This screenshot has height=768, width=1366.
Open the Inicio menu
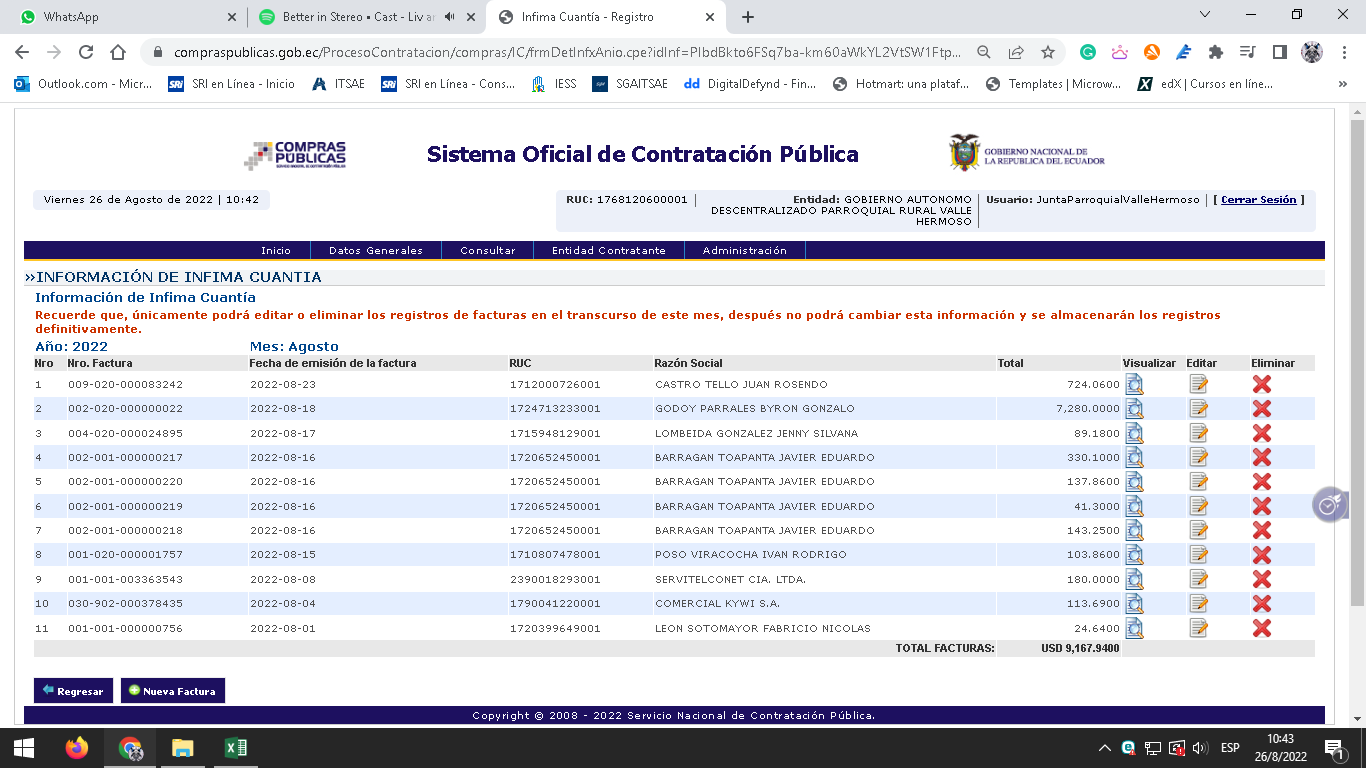pyautogui.click(x=276, y=251)
